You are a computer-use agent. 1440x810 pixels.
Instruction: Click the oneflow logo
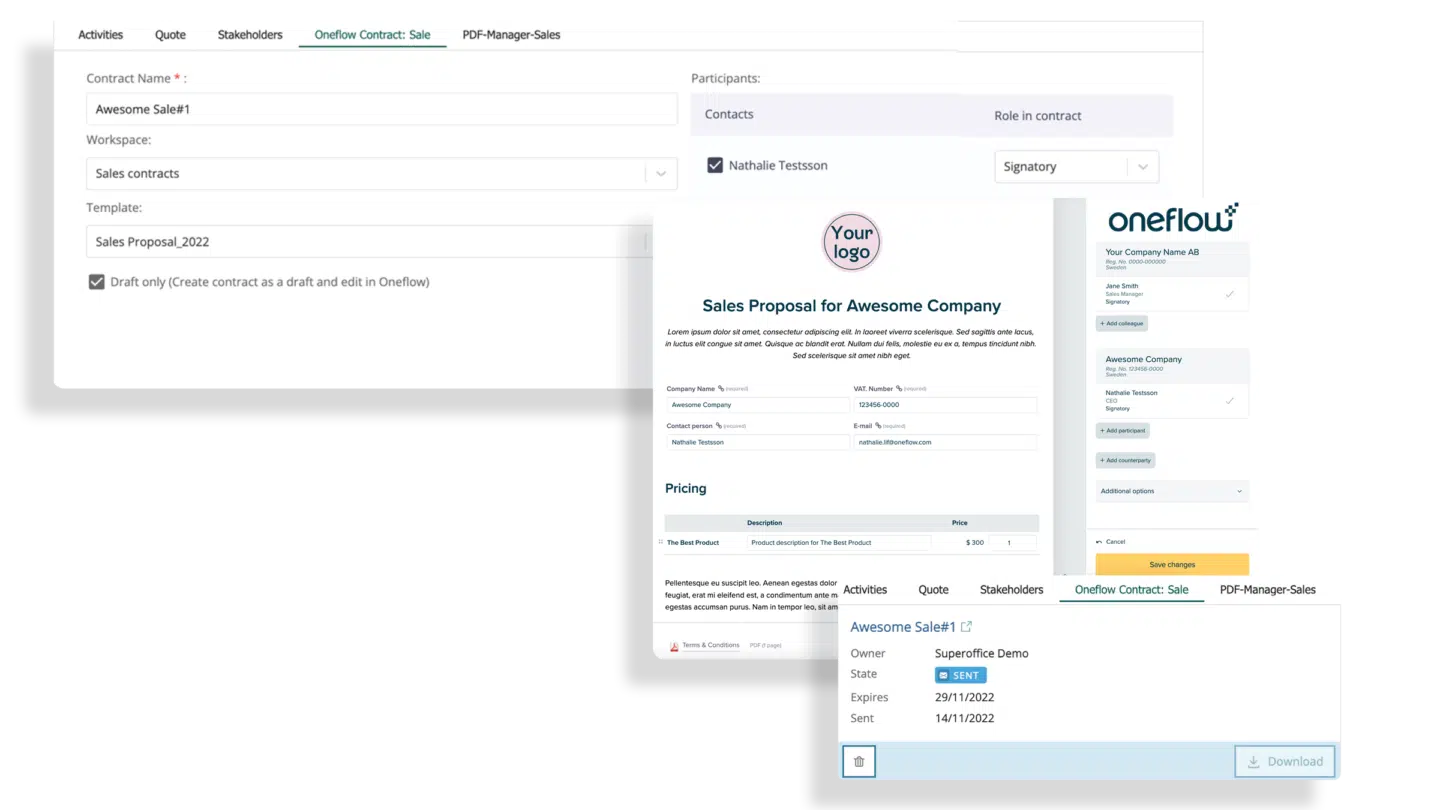point(1173,219)
